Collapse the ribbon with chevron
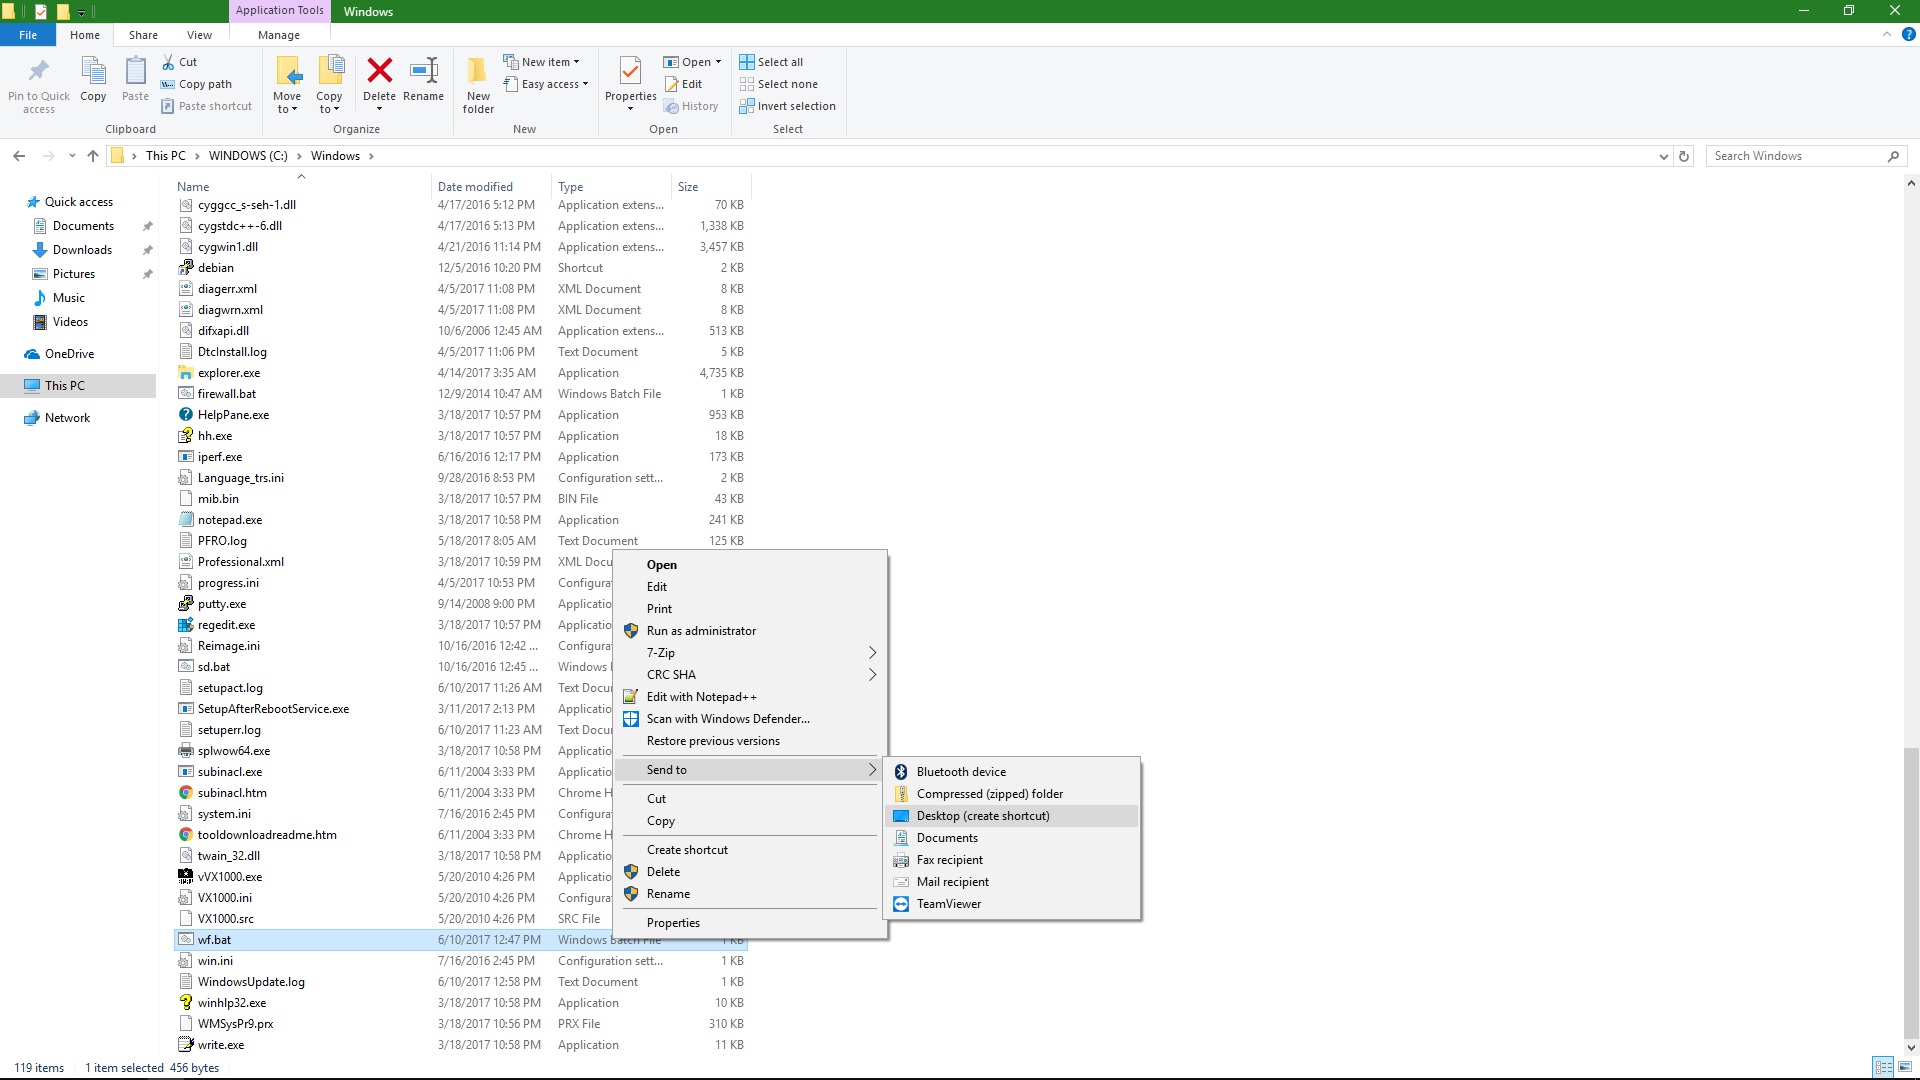 1887,34
